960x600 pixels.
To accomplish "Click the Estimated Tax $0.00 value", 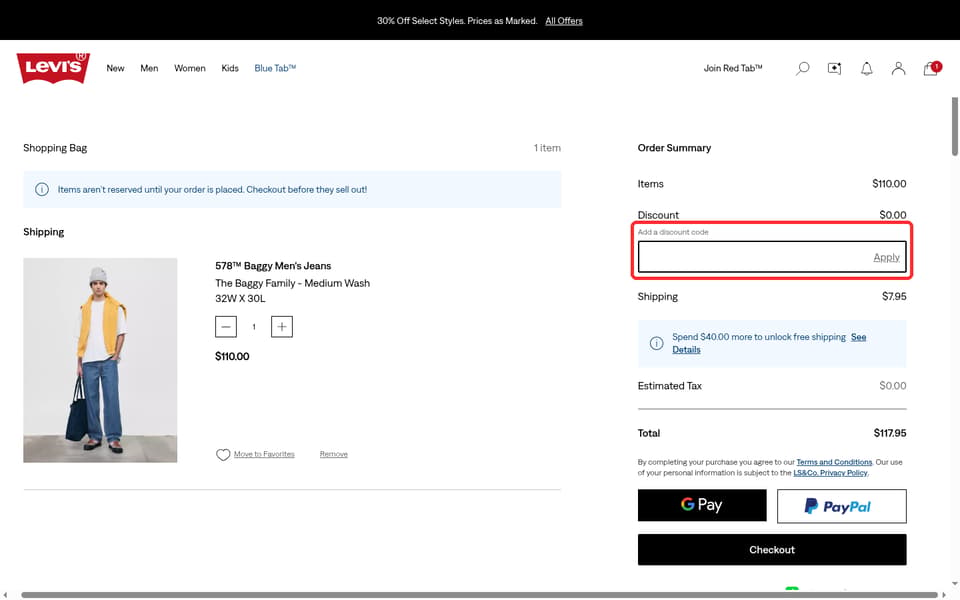I will tap(893, 386).
